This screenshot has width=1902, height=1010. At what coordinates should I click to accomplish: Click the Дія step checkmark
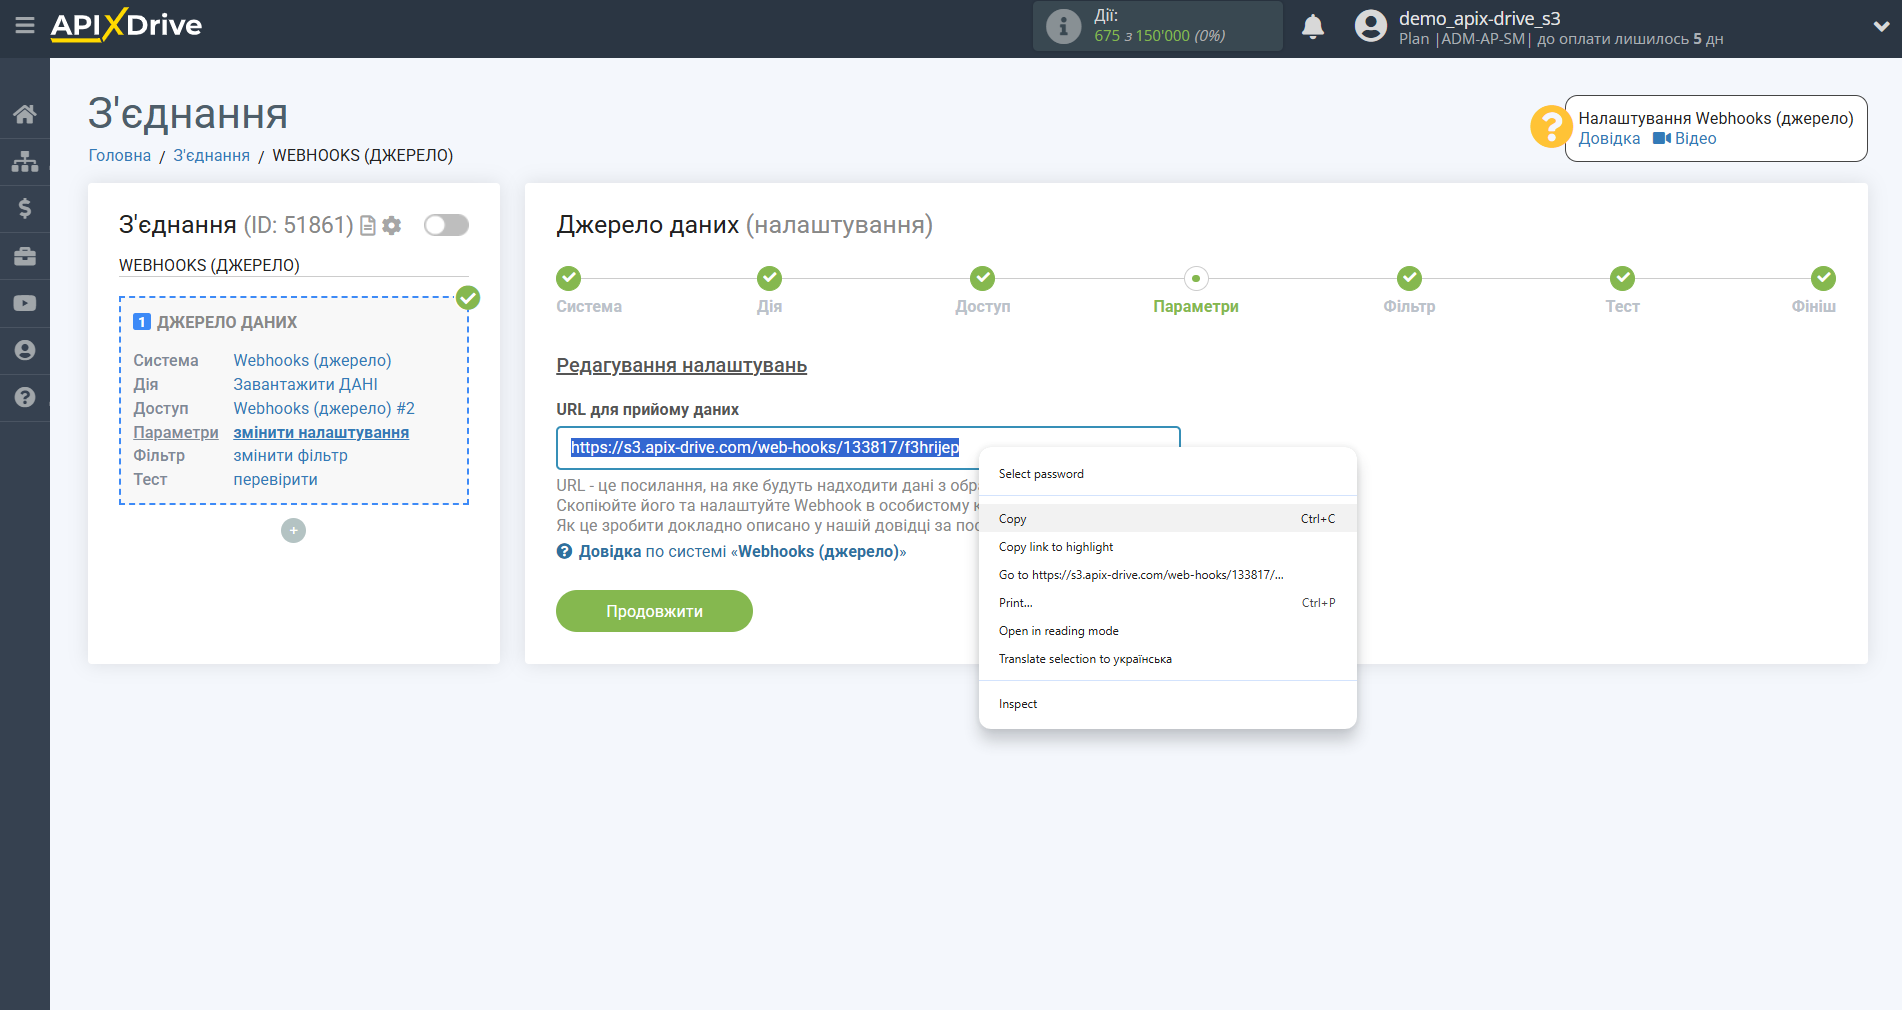769,278
